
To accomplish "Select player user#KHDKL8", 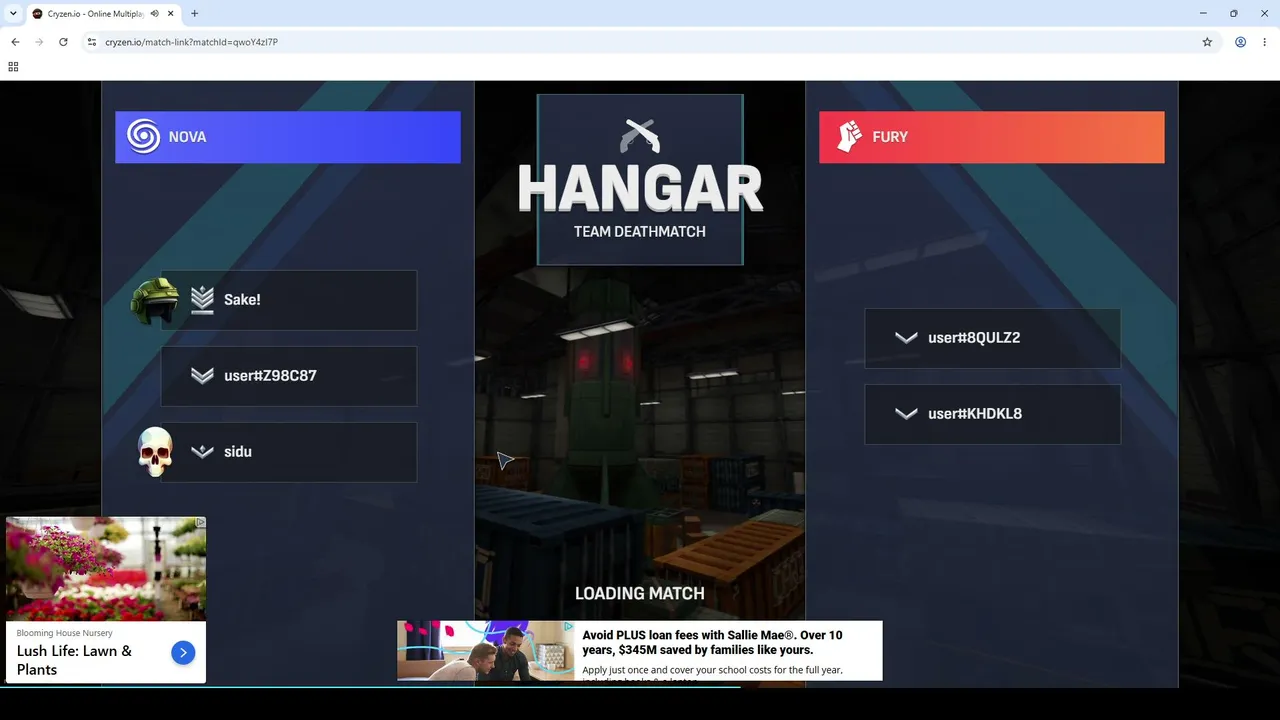I will pos(993,414).
